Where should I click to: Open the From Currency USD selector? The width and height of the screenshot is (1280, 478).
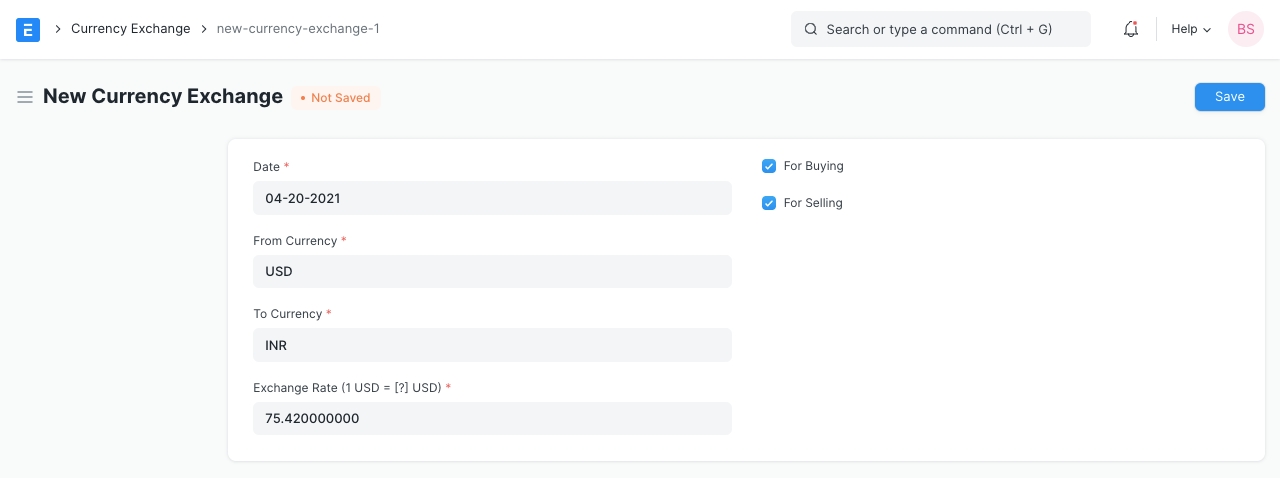[x=492, y=272]
